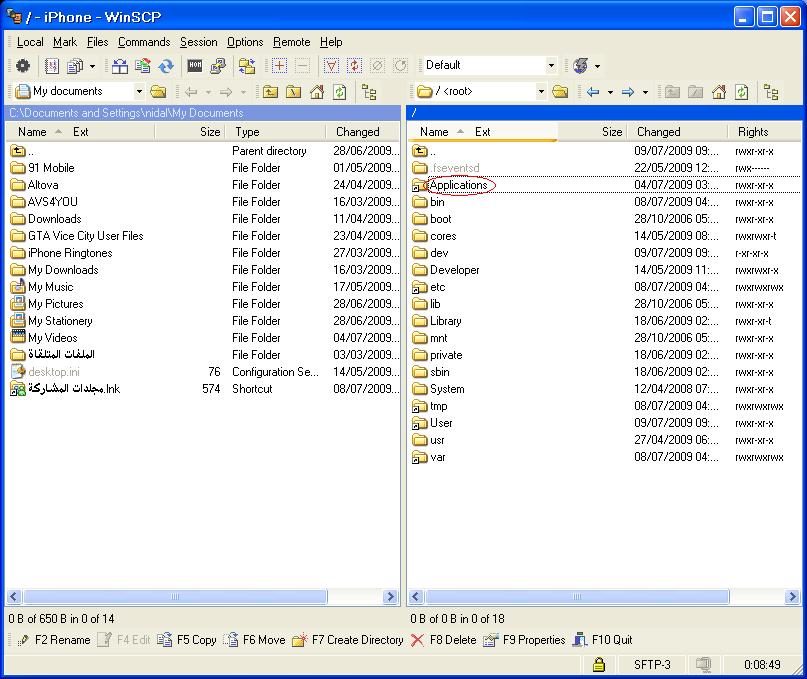Select the iPhone Ringtones local folder
Image resolution: width=807 pixels, height=679 pixels.
pos(70,253)
